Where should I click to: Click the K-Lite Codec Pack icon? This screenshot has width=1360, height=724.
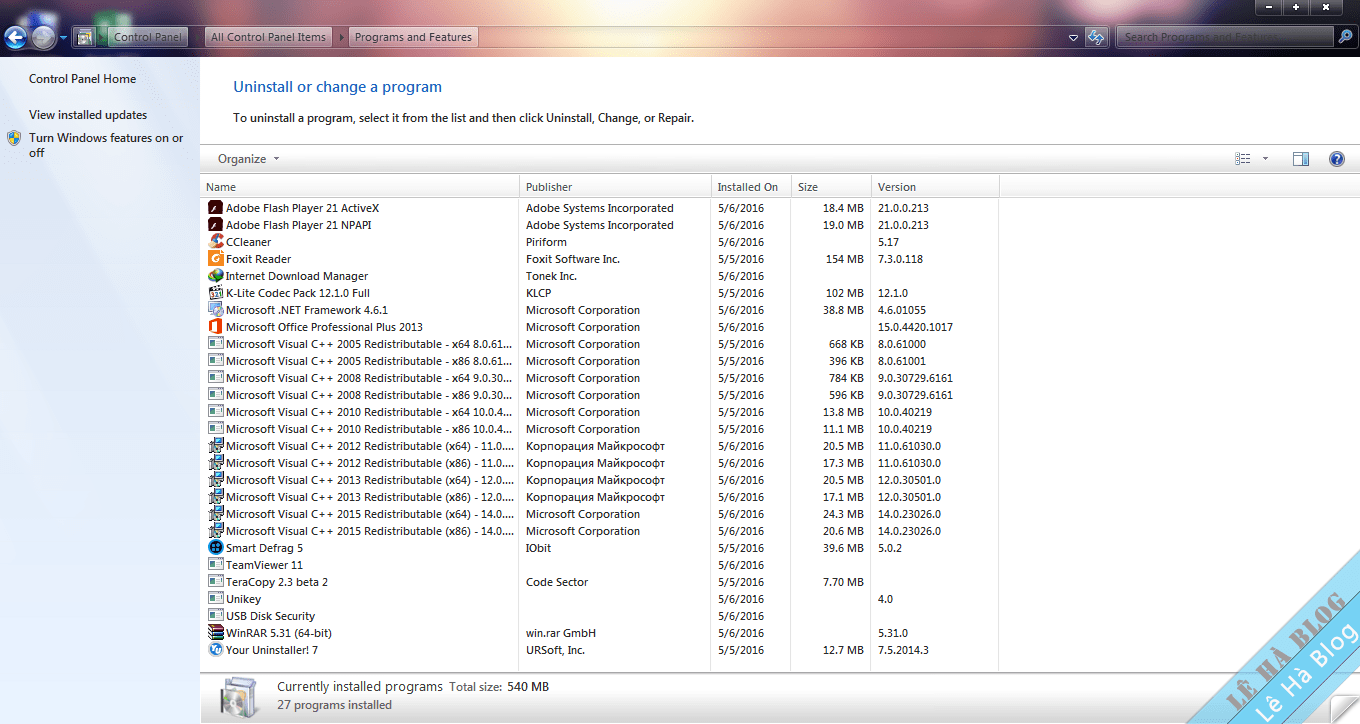[215, 293]
